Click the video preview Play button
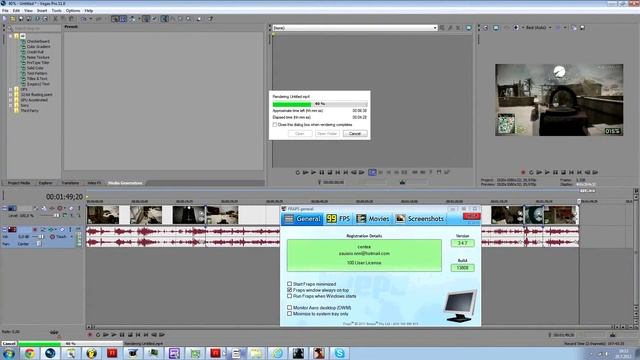The height and width of the screenshot is (360, 640). [547, 172]
